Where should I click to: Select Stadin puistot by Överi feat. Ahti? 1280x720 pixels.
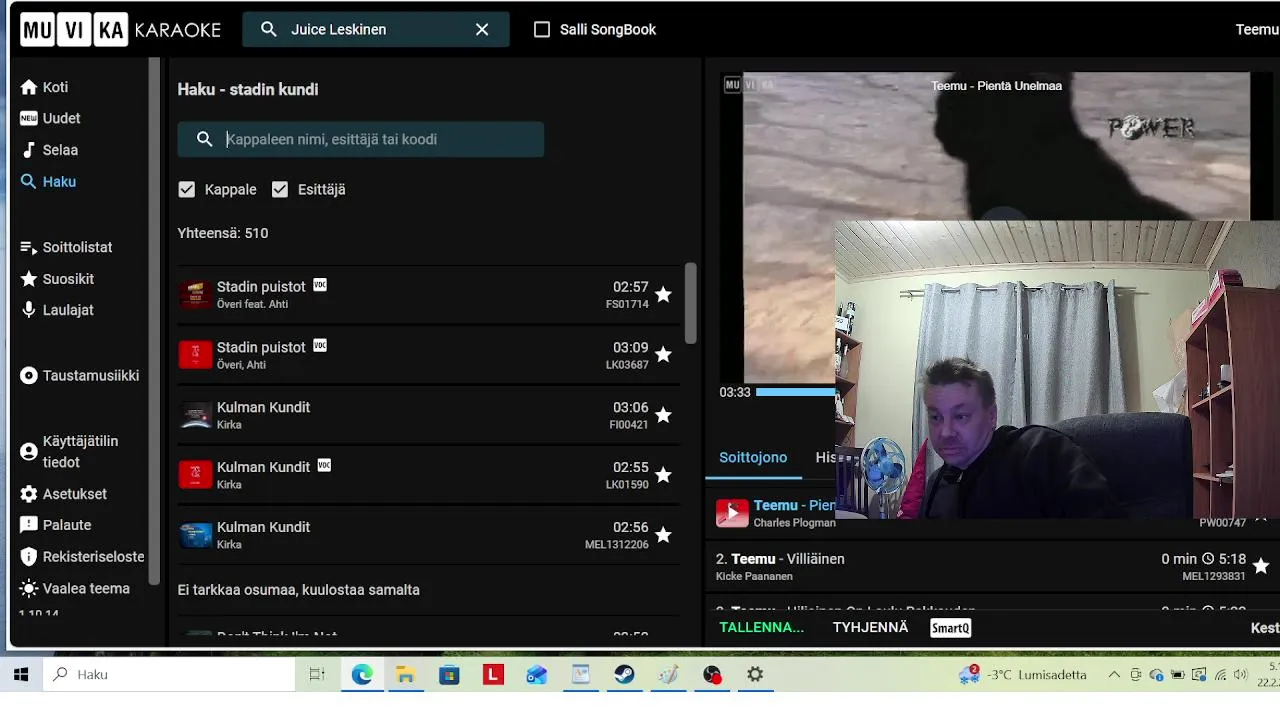[429, 295]
